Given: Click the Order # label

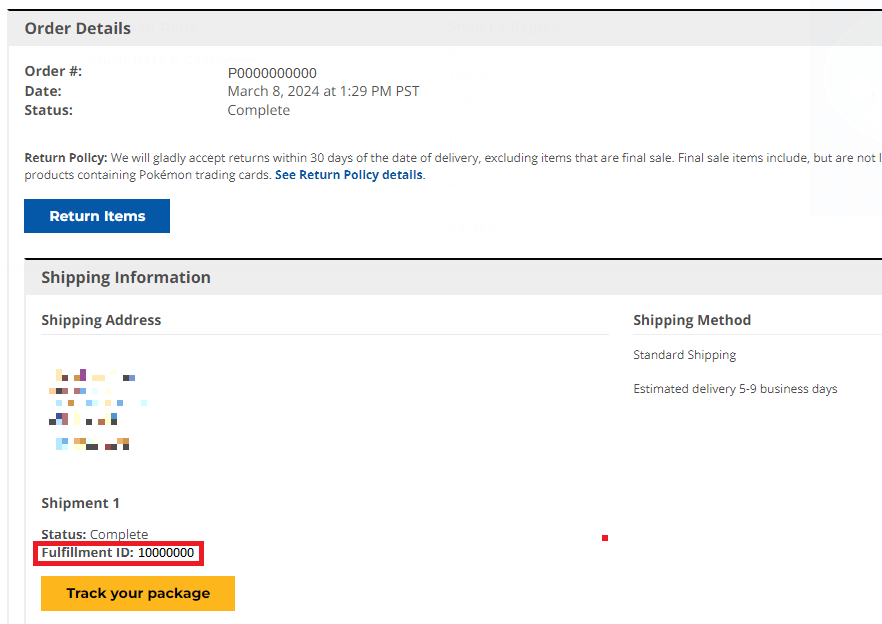Looking at the screenshot, I should pyautogui.click(x=53, y=72).
